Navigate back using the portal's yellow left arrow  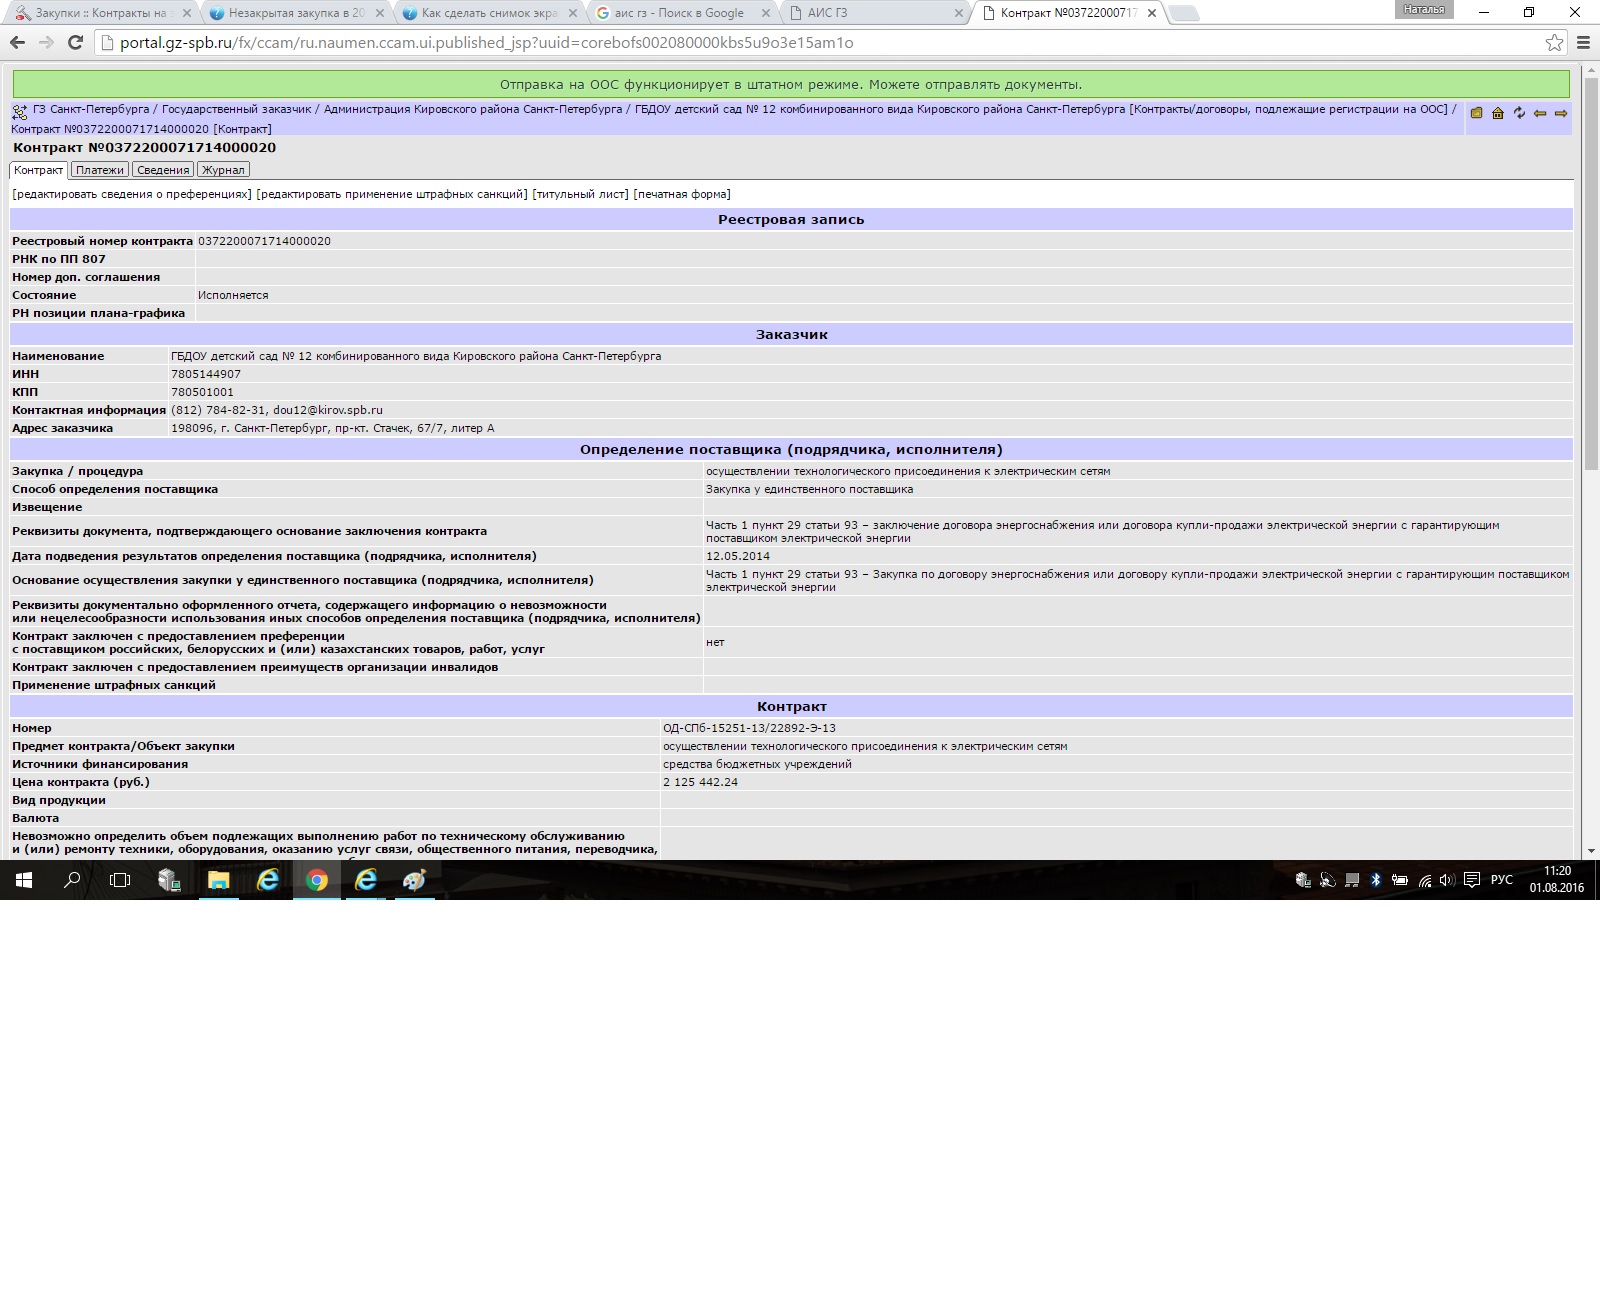click(1540, 113)
